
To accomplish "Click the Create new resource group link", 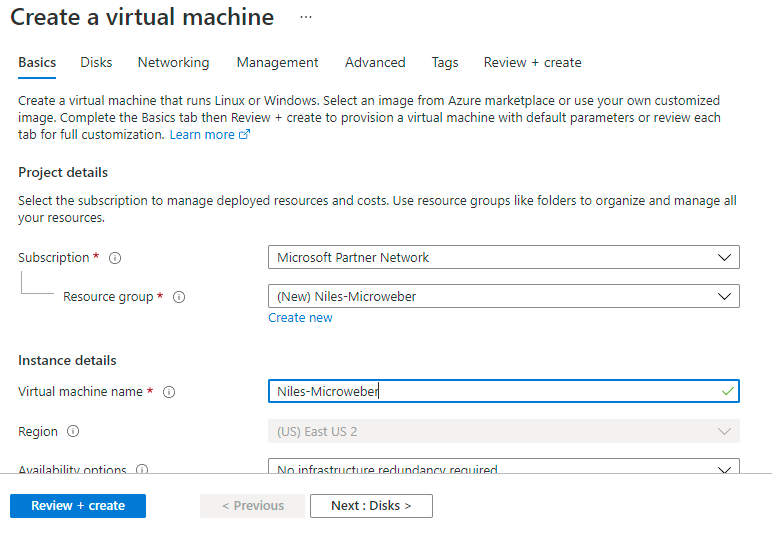I will coord(300,318).
